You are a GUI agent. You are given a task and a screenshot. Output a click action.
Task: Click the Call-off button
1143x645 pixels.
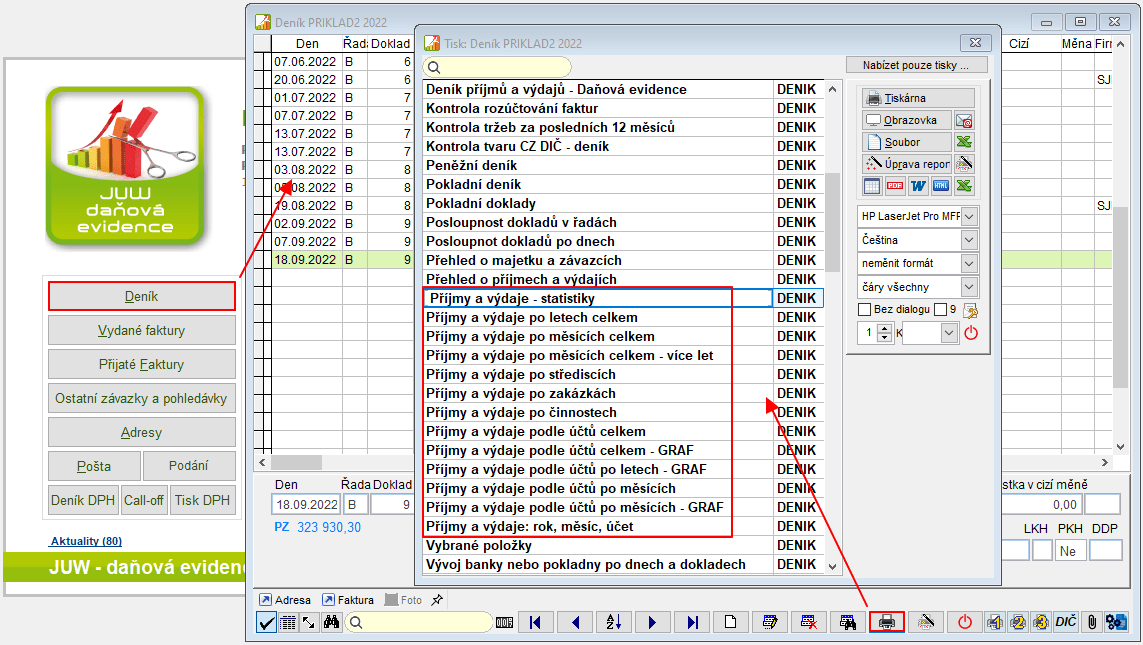[x=144, y=500]
